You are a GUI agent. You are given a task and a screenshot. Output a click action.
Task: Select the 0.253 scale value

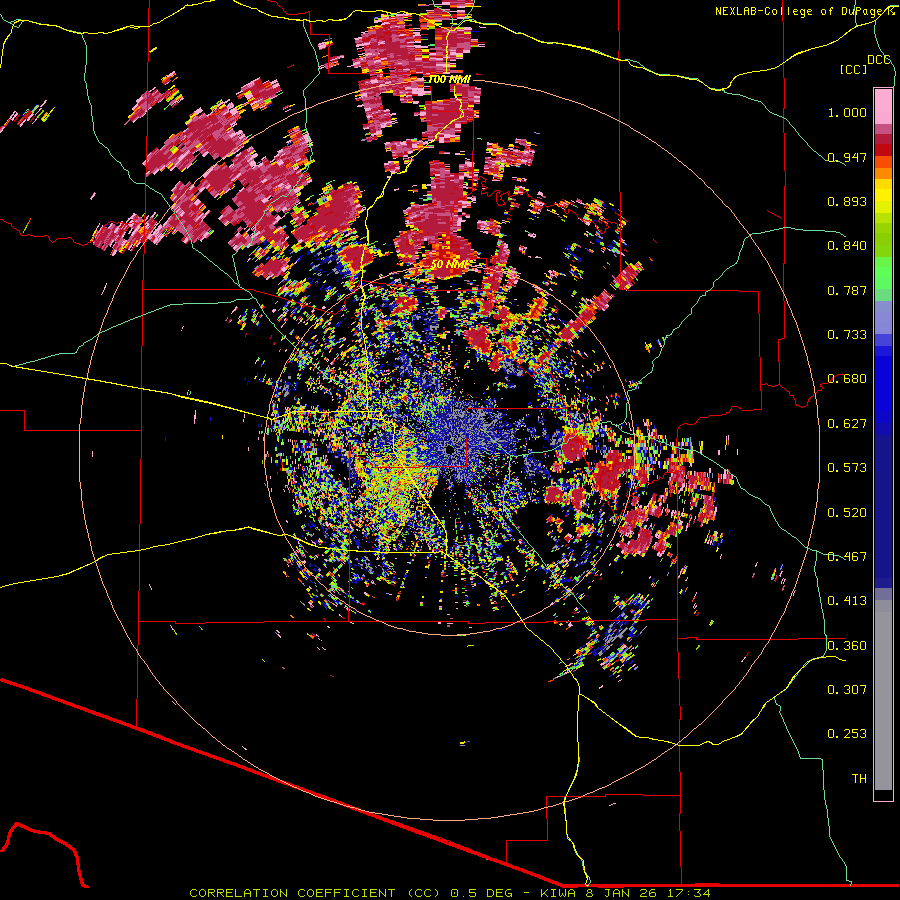[847, 734]
